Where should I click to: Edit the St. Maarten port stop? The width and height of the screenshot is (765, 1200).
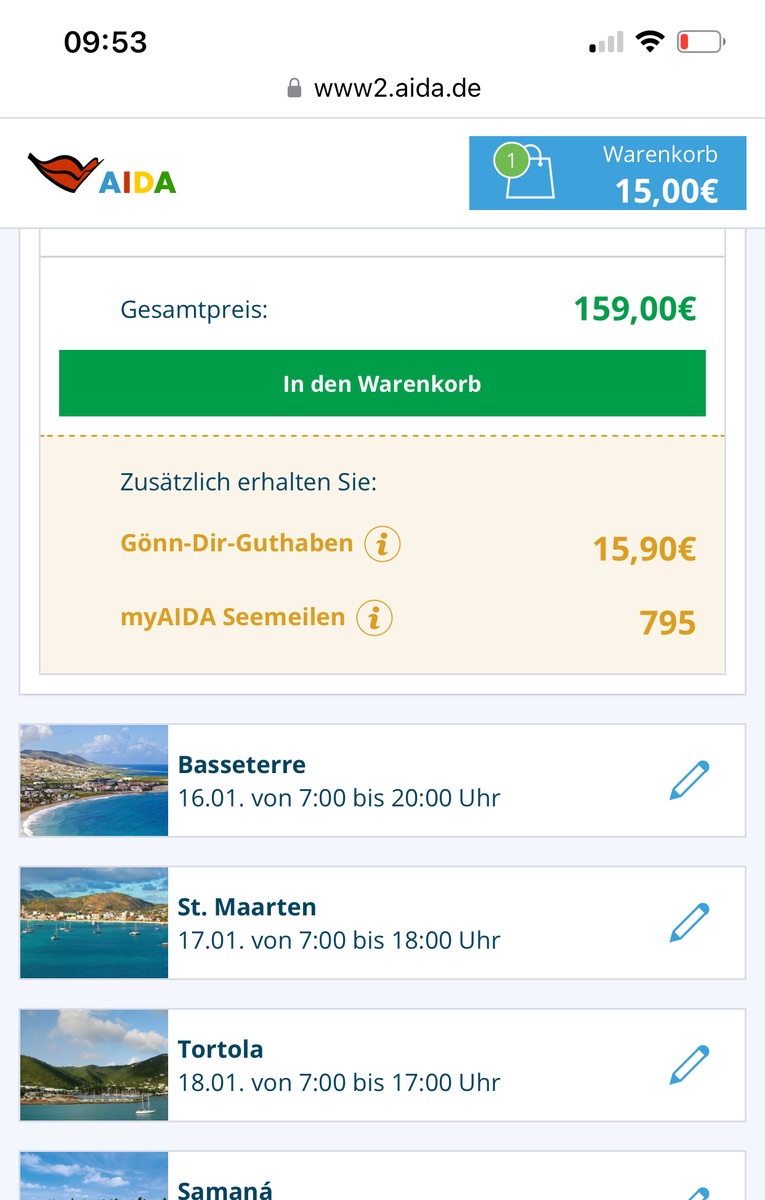689,923
